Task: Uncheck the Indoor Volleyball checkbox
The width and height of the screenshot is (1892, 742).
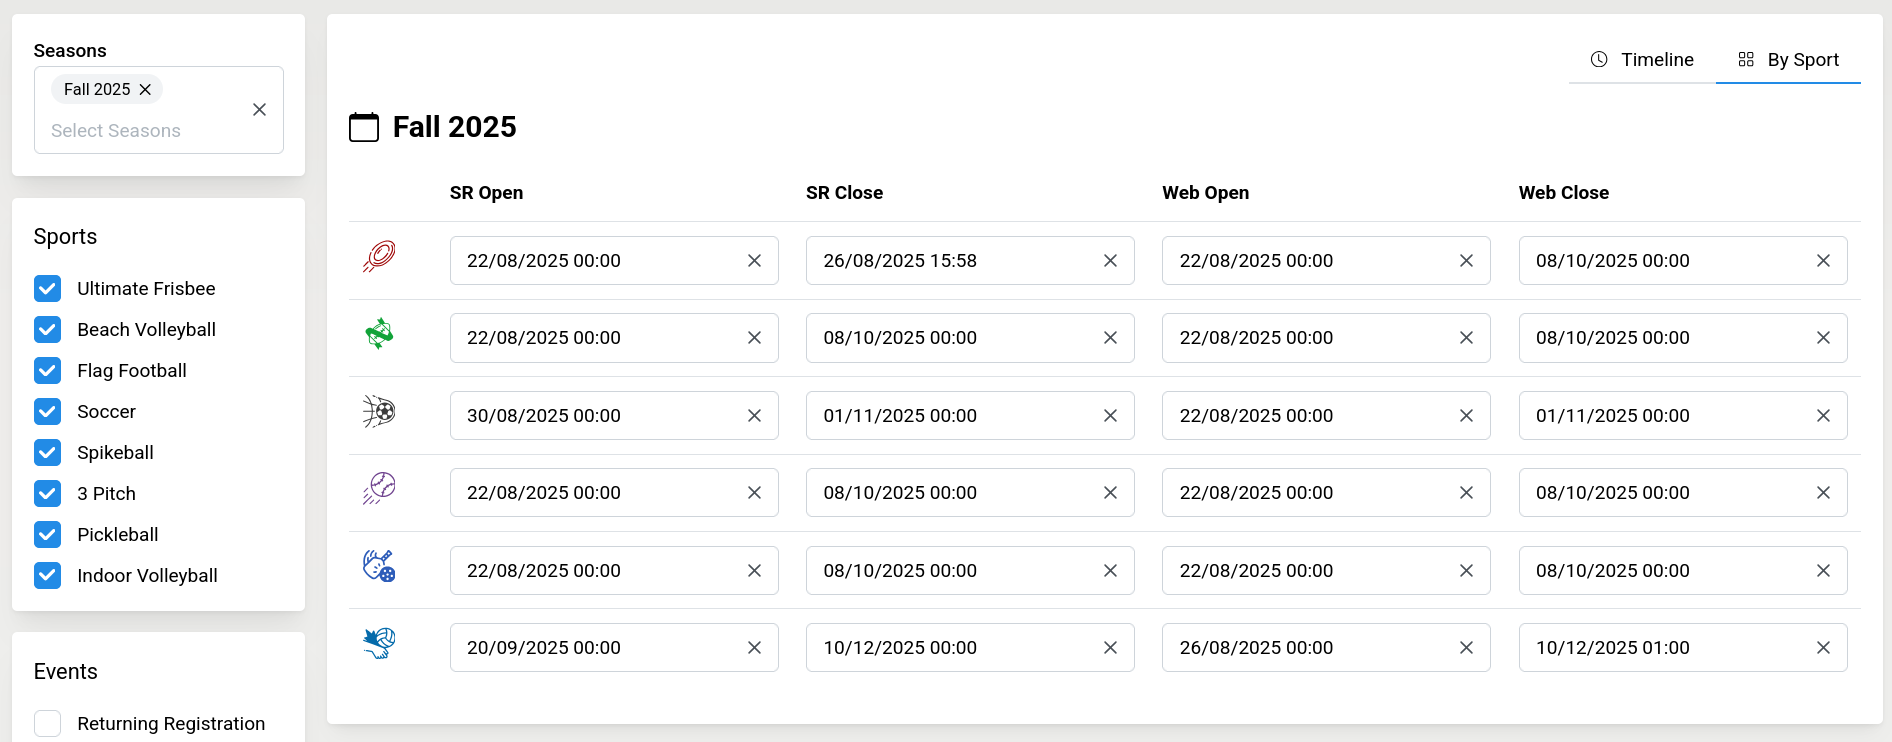Action: pyautogui.click(x=47, y=576)
